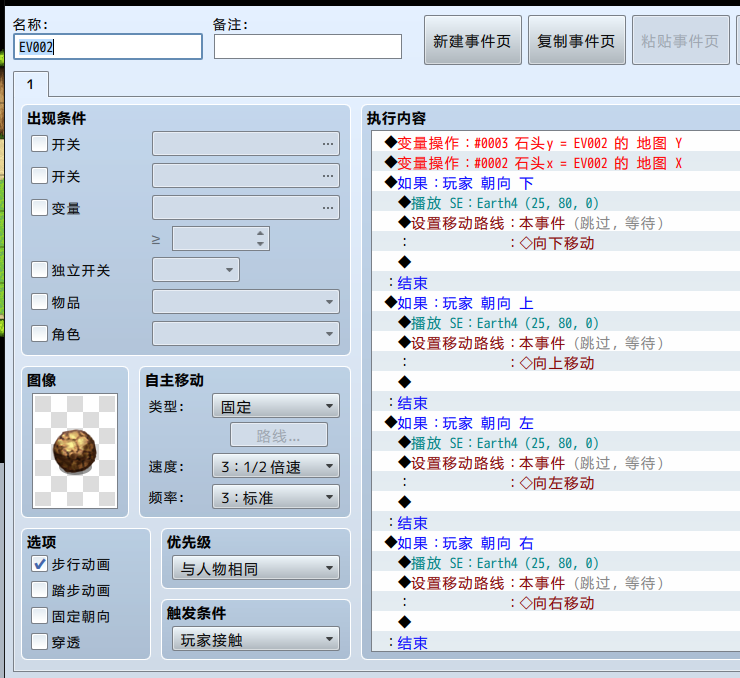Select the 变量操作 #0002 石头x command line
The width and height of the screenshot is (740, 678).
[x=555, y=163]
